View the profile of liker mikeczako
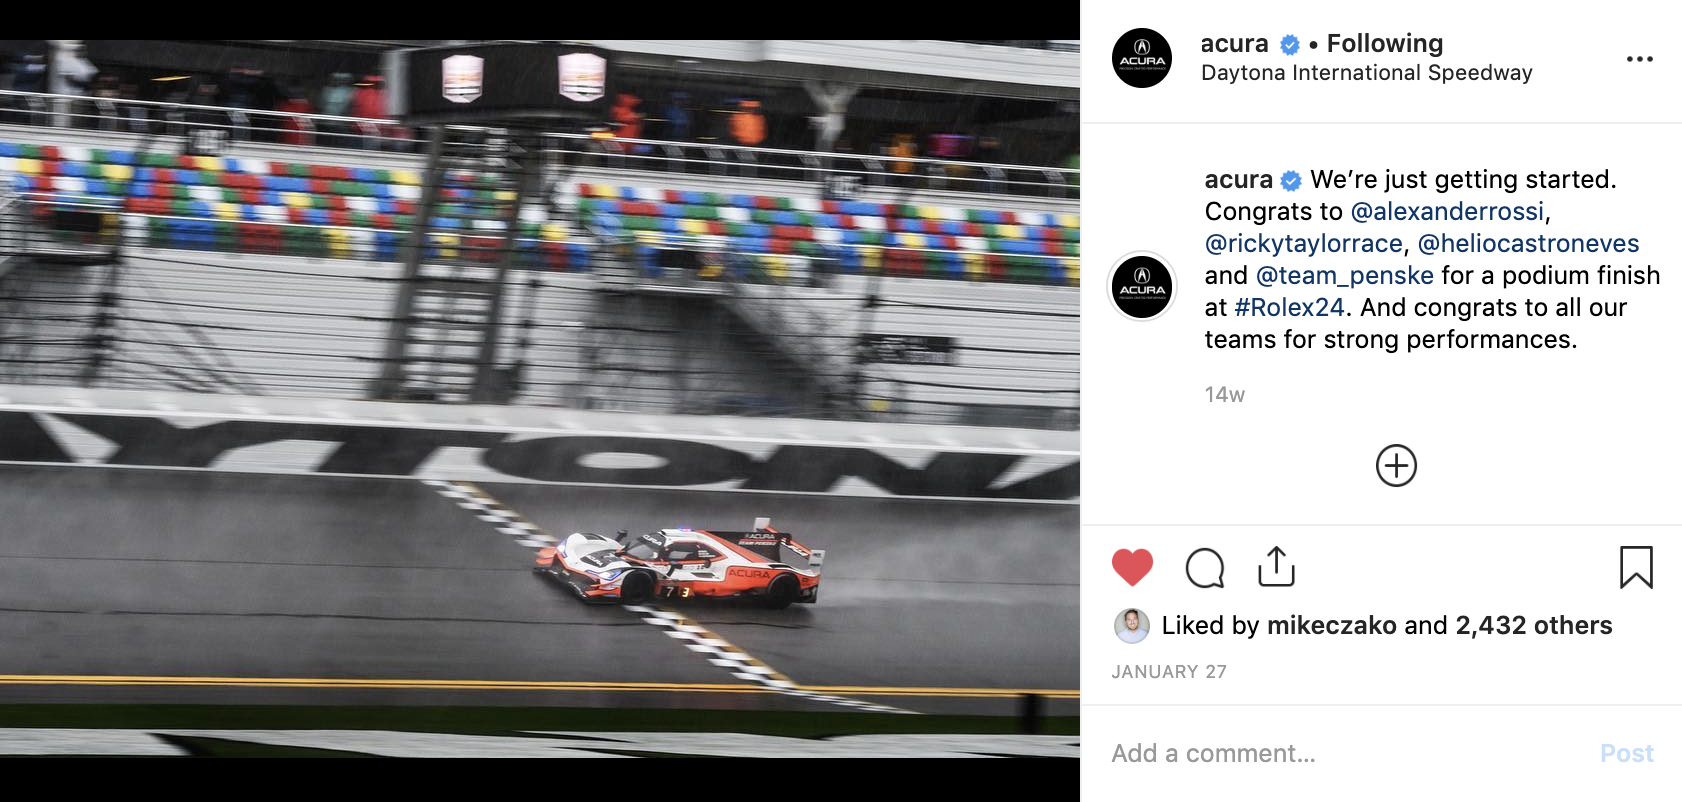The image size is (1682, 802). click(1331, 626)
